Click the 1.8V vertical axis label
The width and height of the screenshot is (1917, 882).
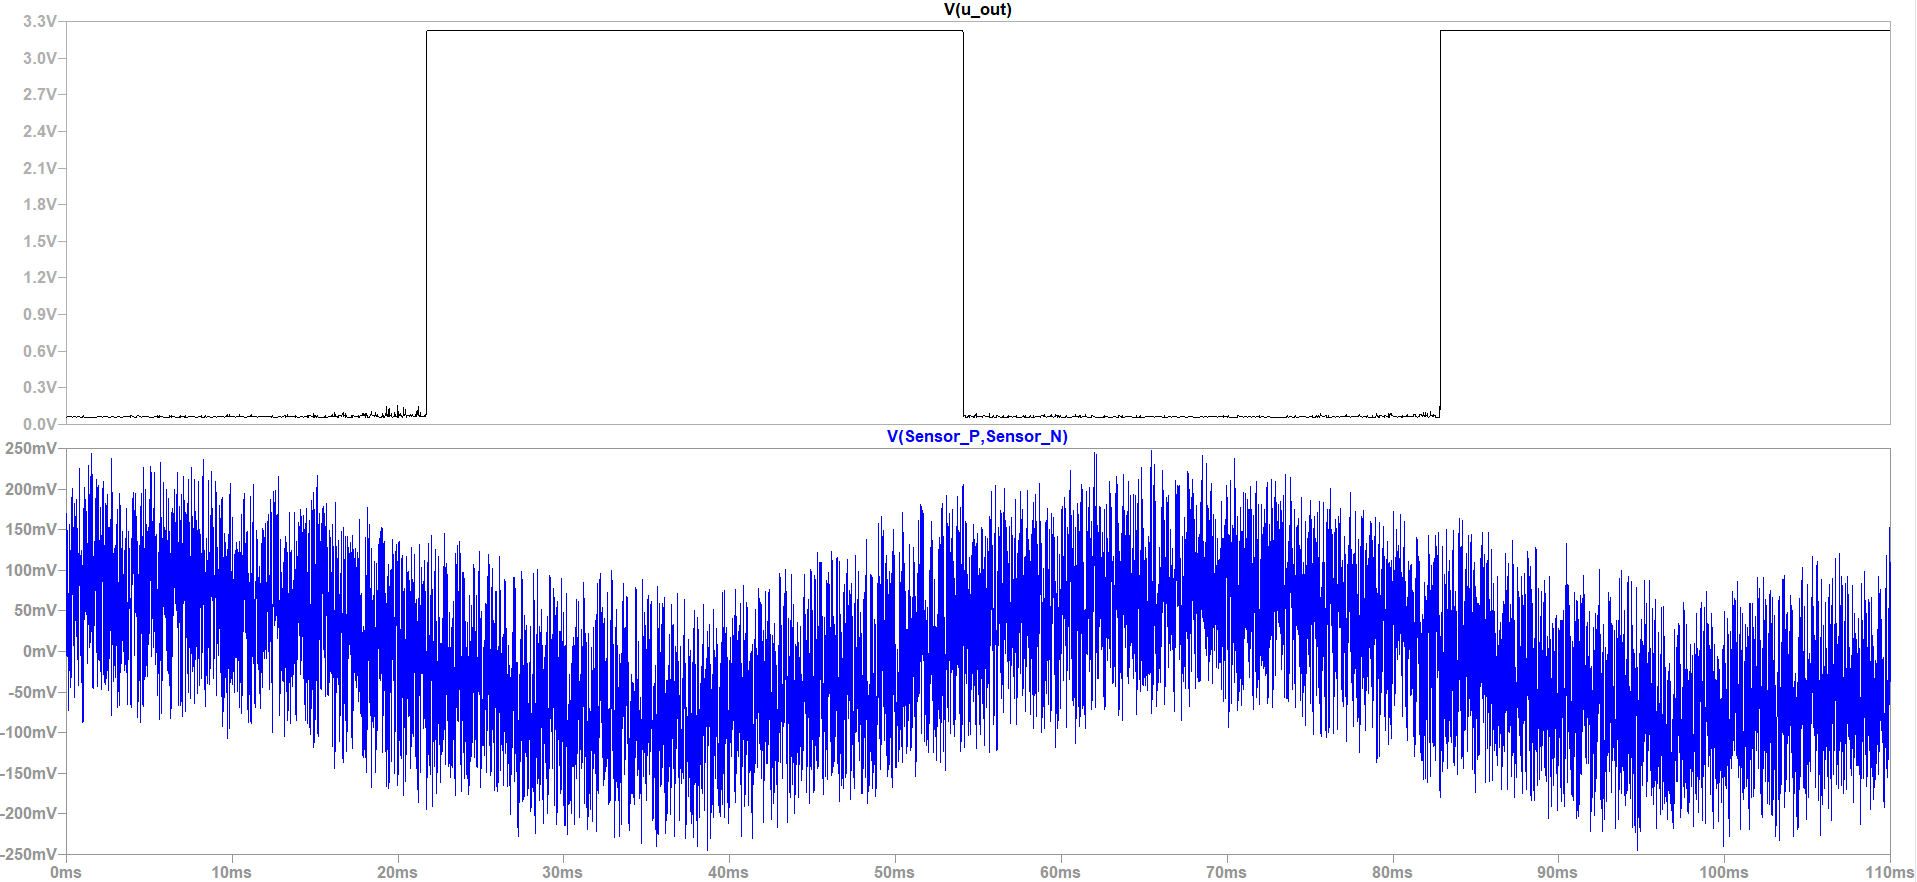click(x=40, y=204)
